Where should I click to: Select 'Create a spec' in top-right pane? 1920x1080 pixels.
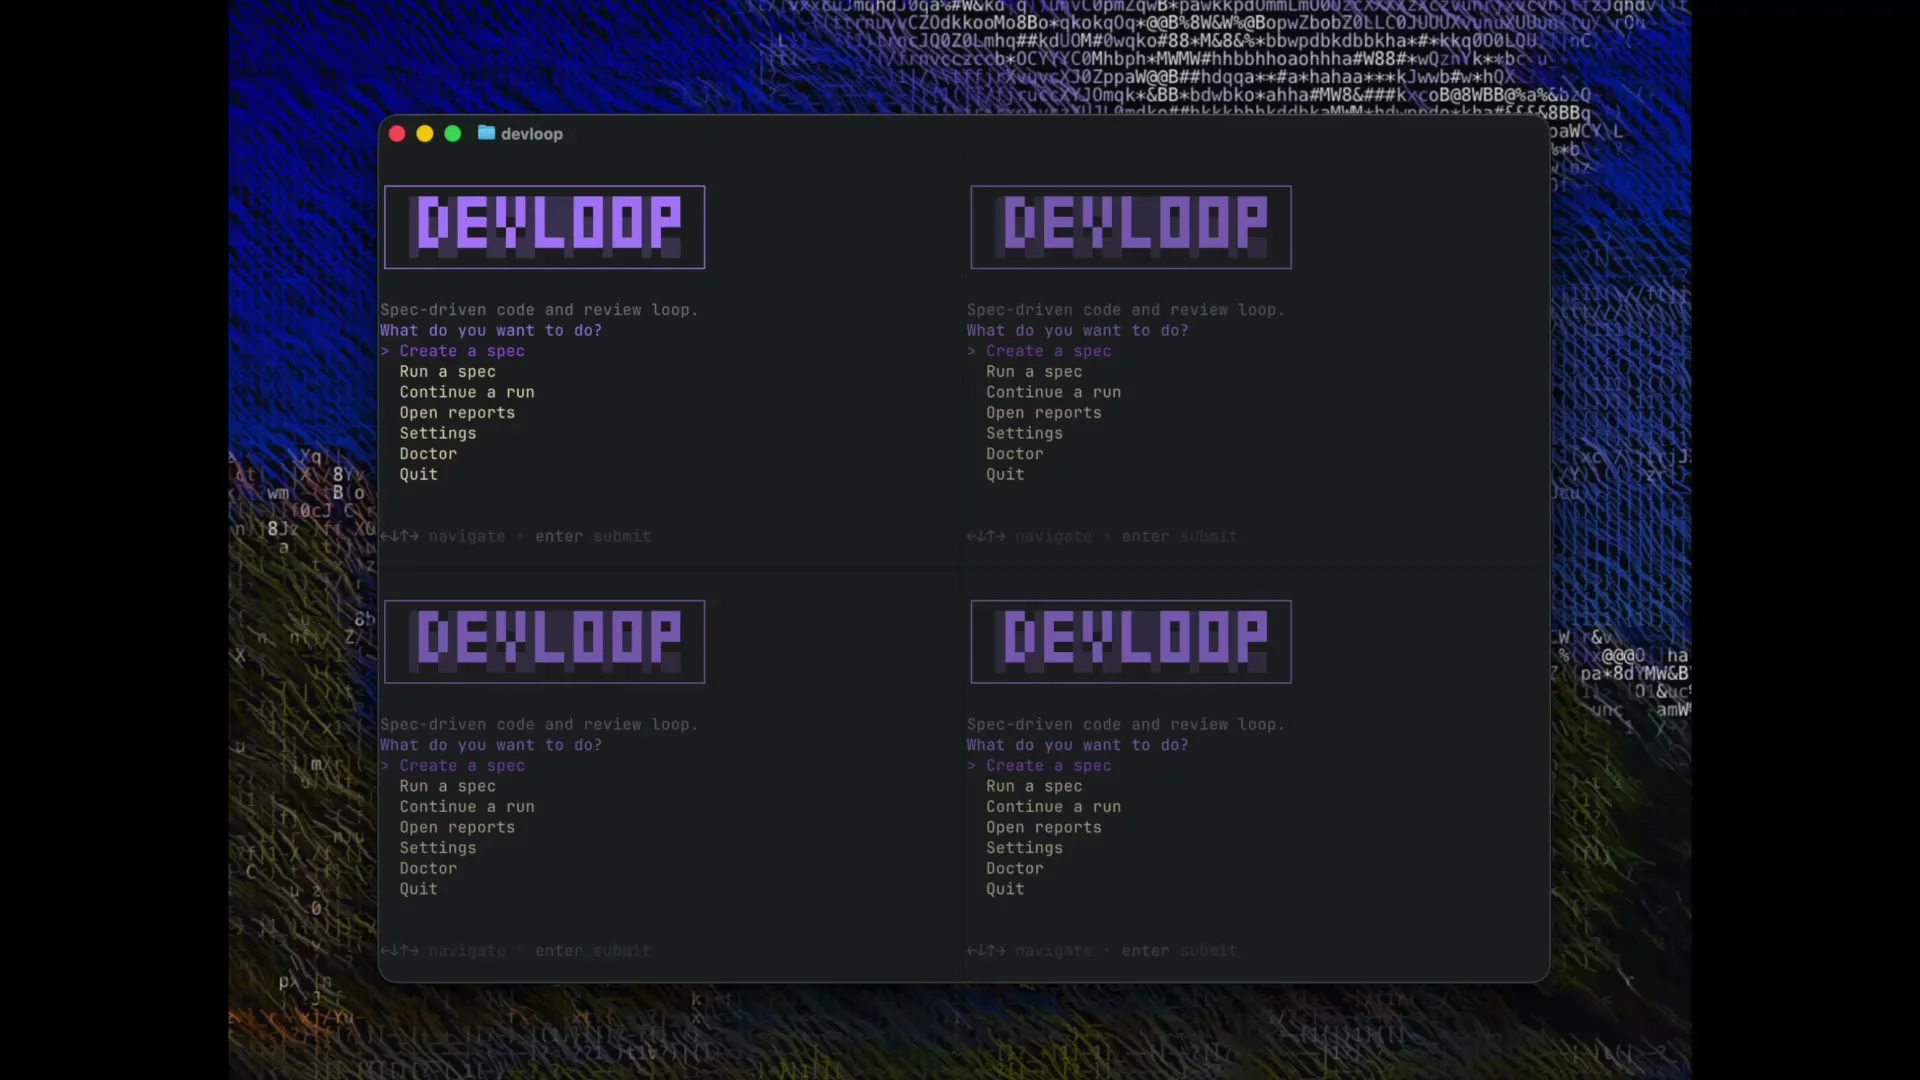1049,351
